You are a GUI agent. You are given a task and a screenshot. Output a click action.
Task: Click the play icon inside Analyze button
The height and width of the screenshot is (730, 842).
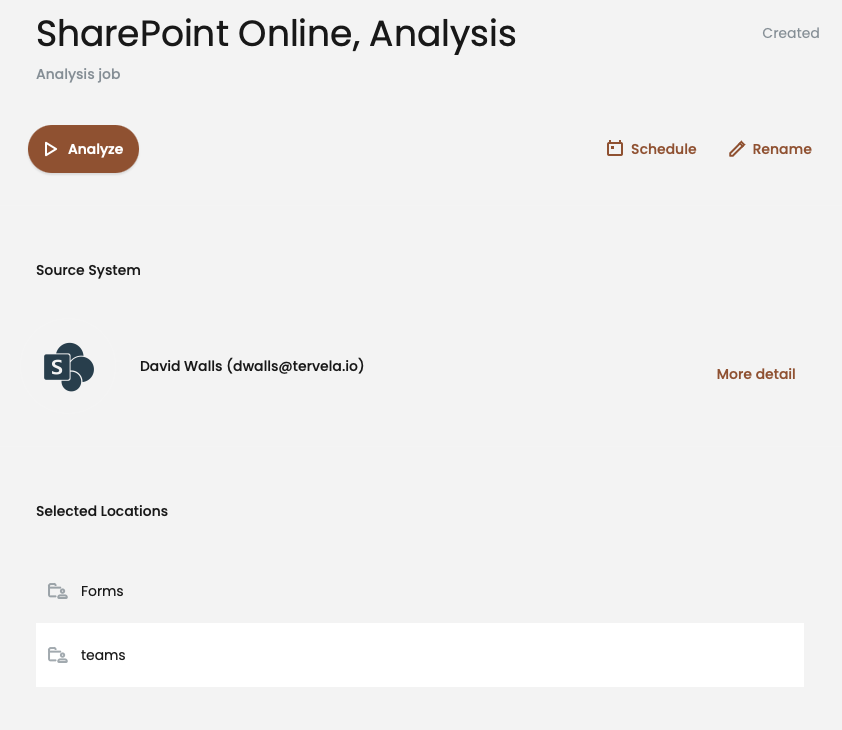coord(51,149)
